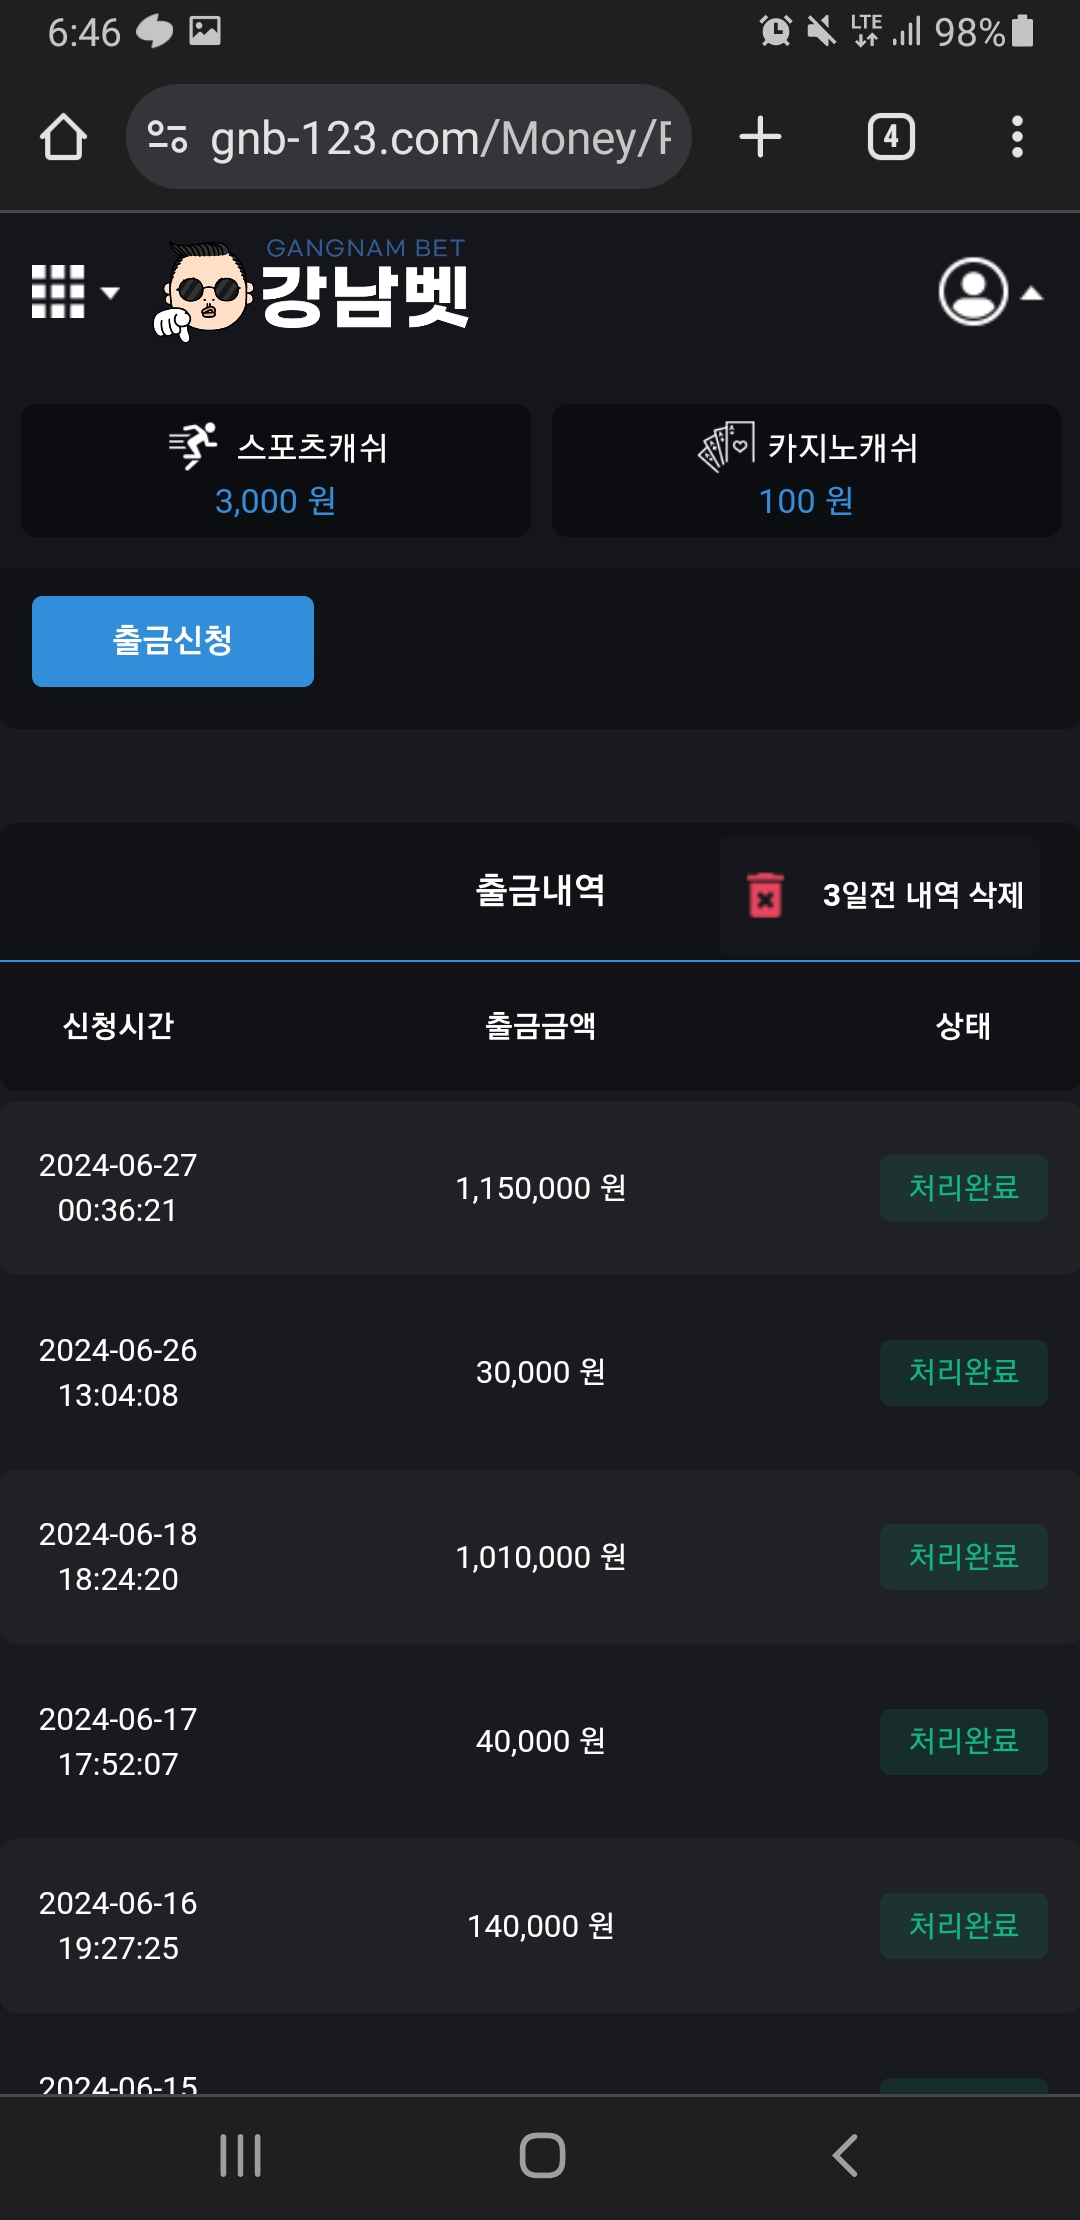Tap the 카지노캐쉬 balance card

[806, 470]
